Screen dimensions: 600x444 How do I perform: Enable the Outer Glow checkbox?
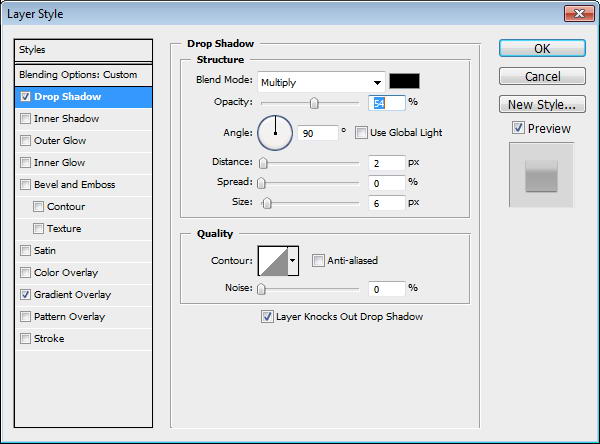(x=25, y=140)
